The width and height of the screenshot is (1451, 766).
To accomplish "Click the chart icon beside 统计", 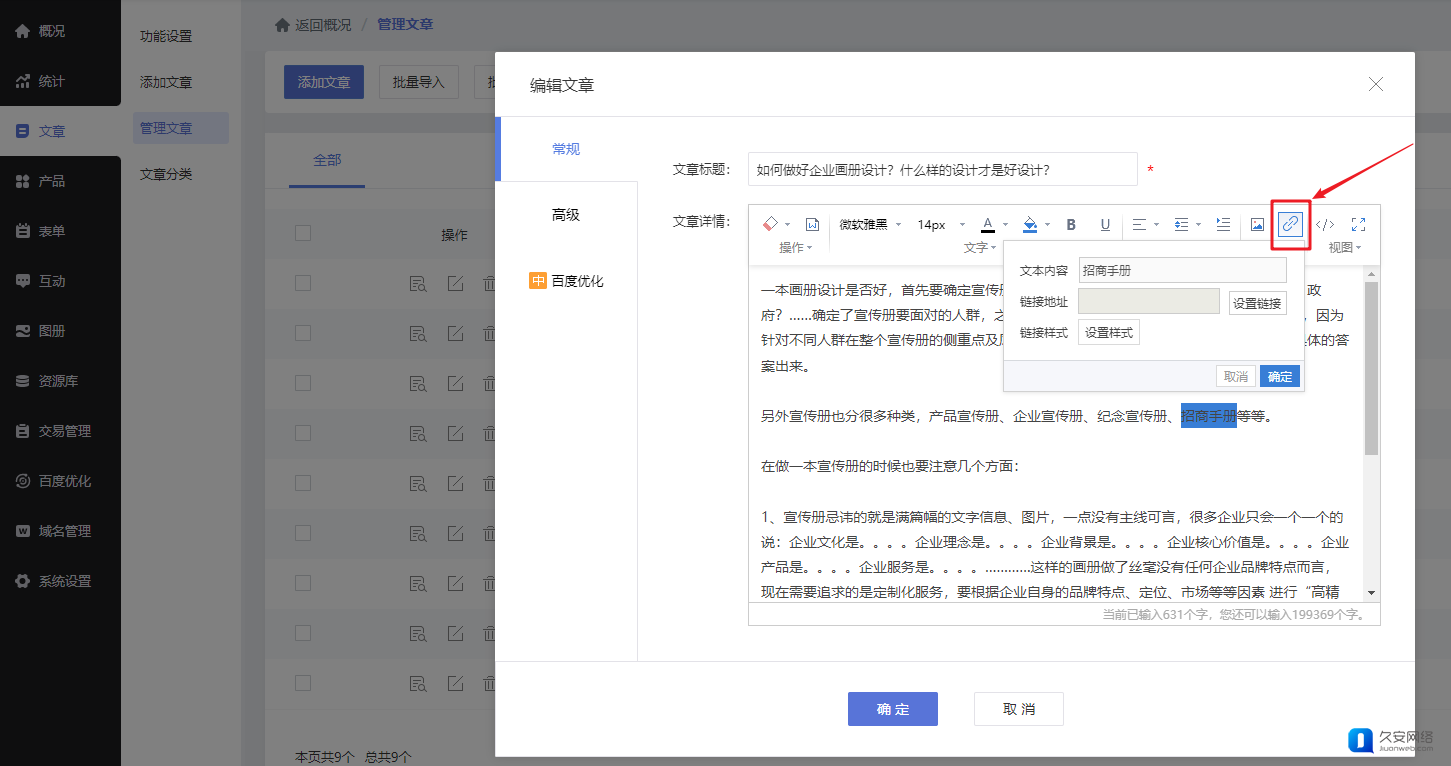I will (22, 81).
